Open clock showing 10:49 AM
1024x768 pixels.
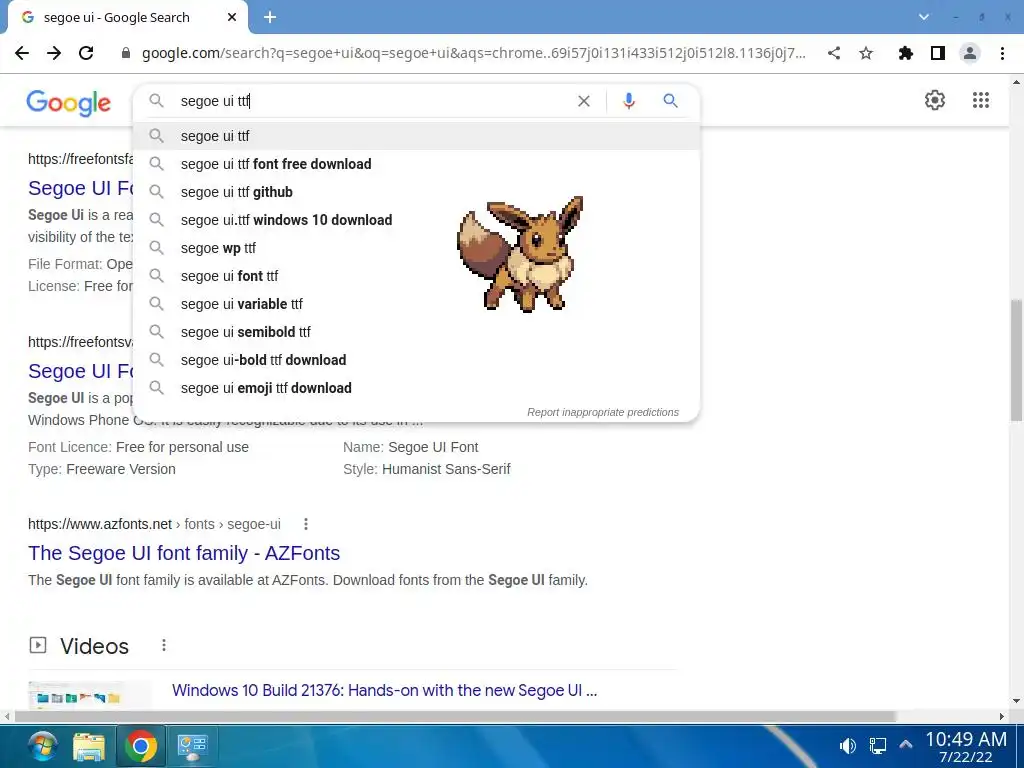pyautogui.click(x=966, y=747)
